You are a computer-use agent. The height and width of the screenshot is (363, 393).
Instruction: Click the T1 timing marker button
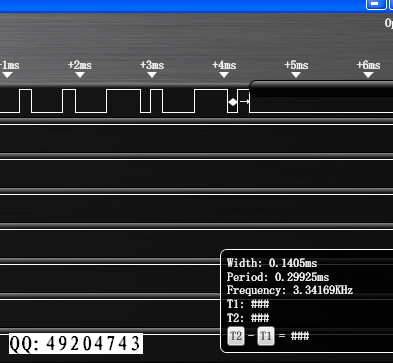coord(266,336)
